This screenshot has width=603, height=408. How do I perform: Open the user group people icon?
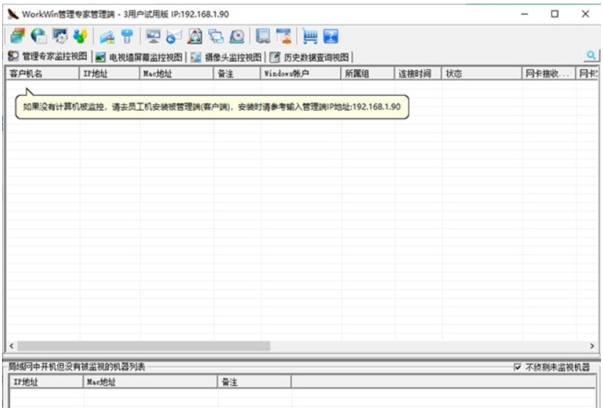tap(80, 36)
